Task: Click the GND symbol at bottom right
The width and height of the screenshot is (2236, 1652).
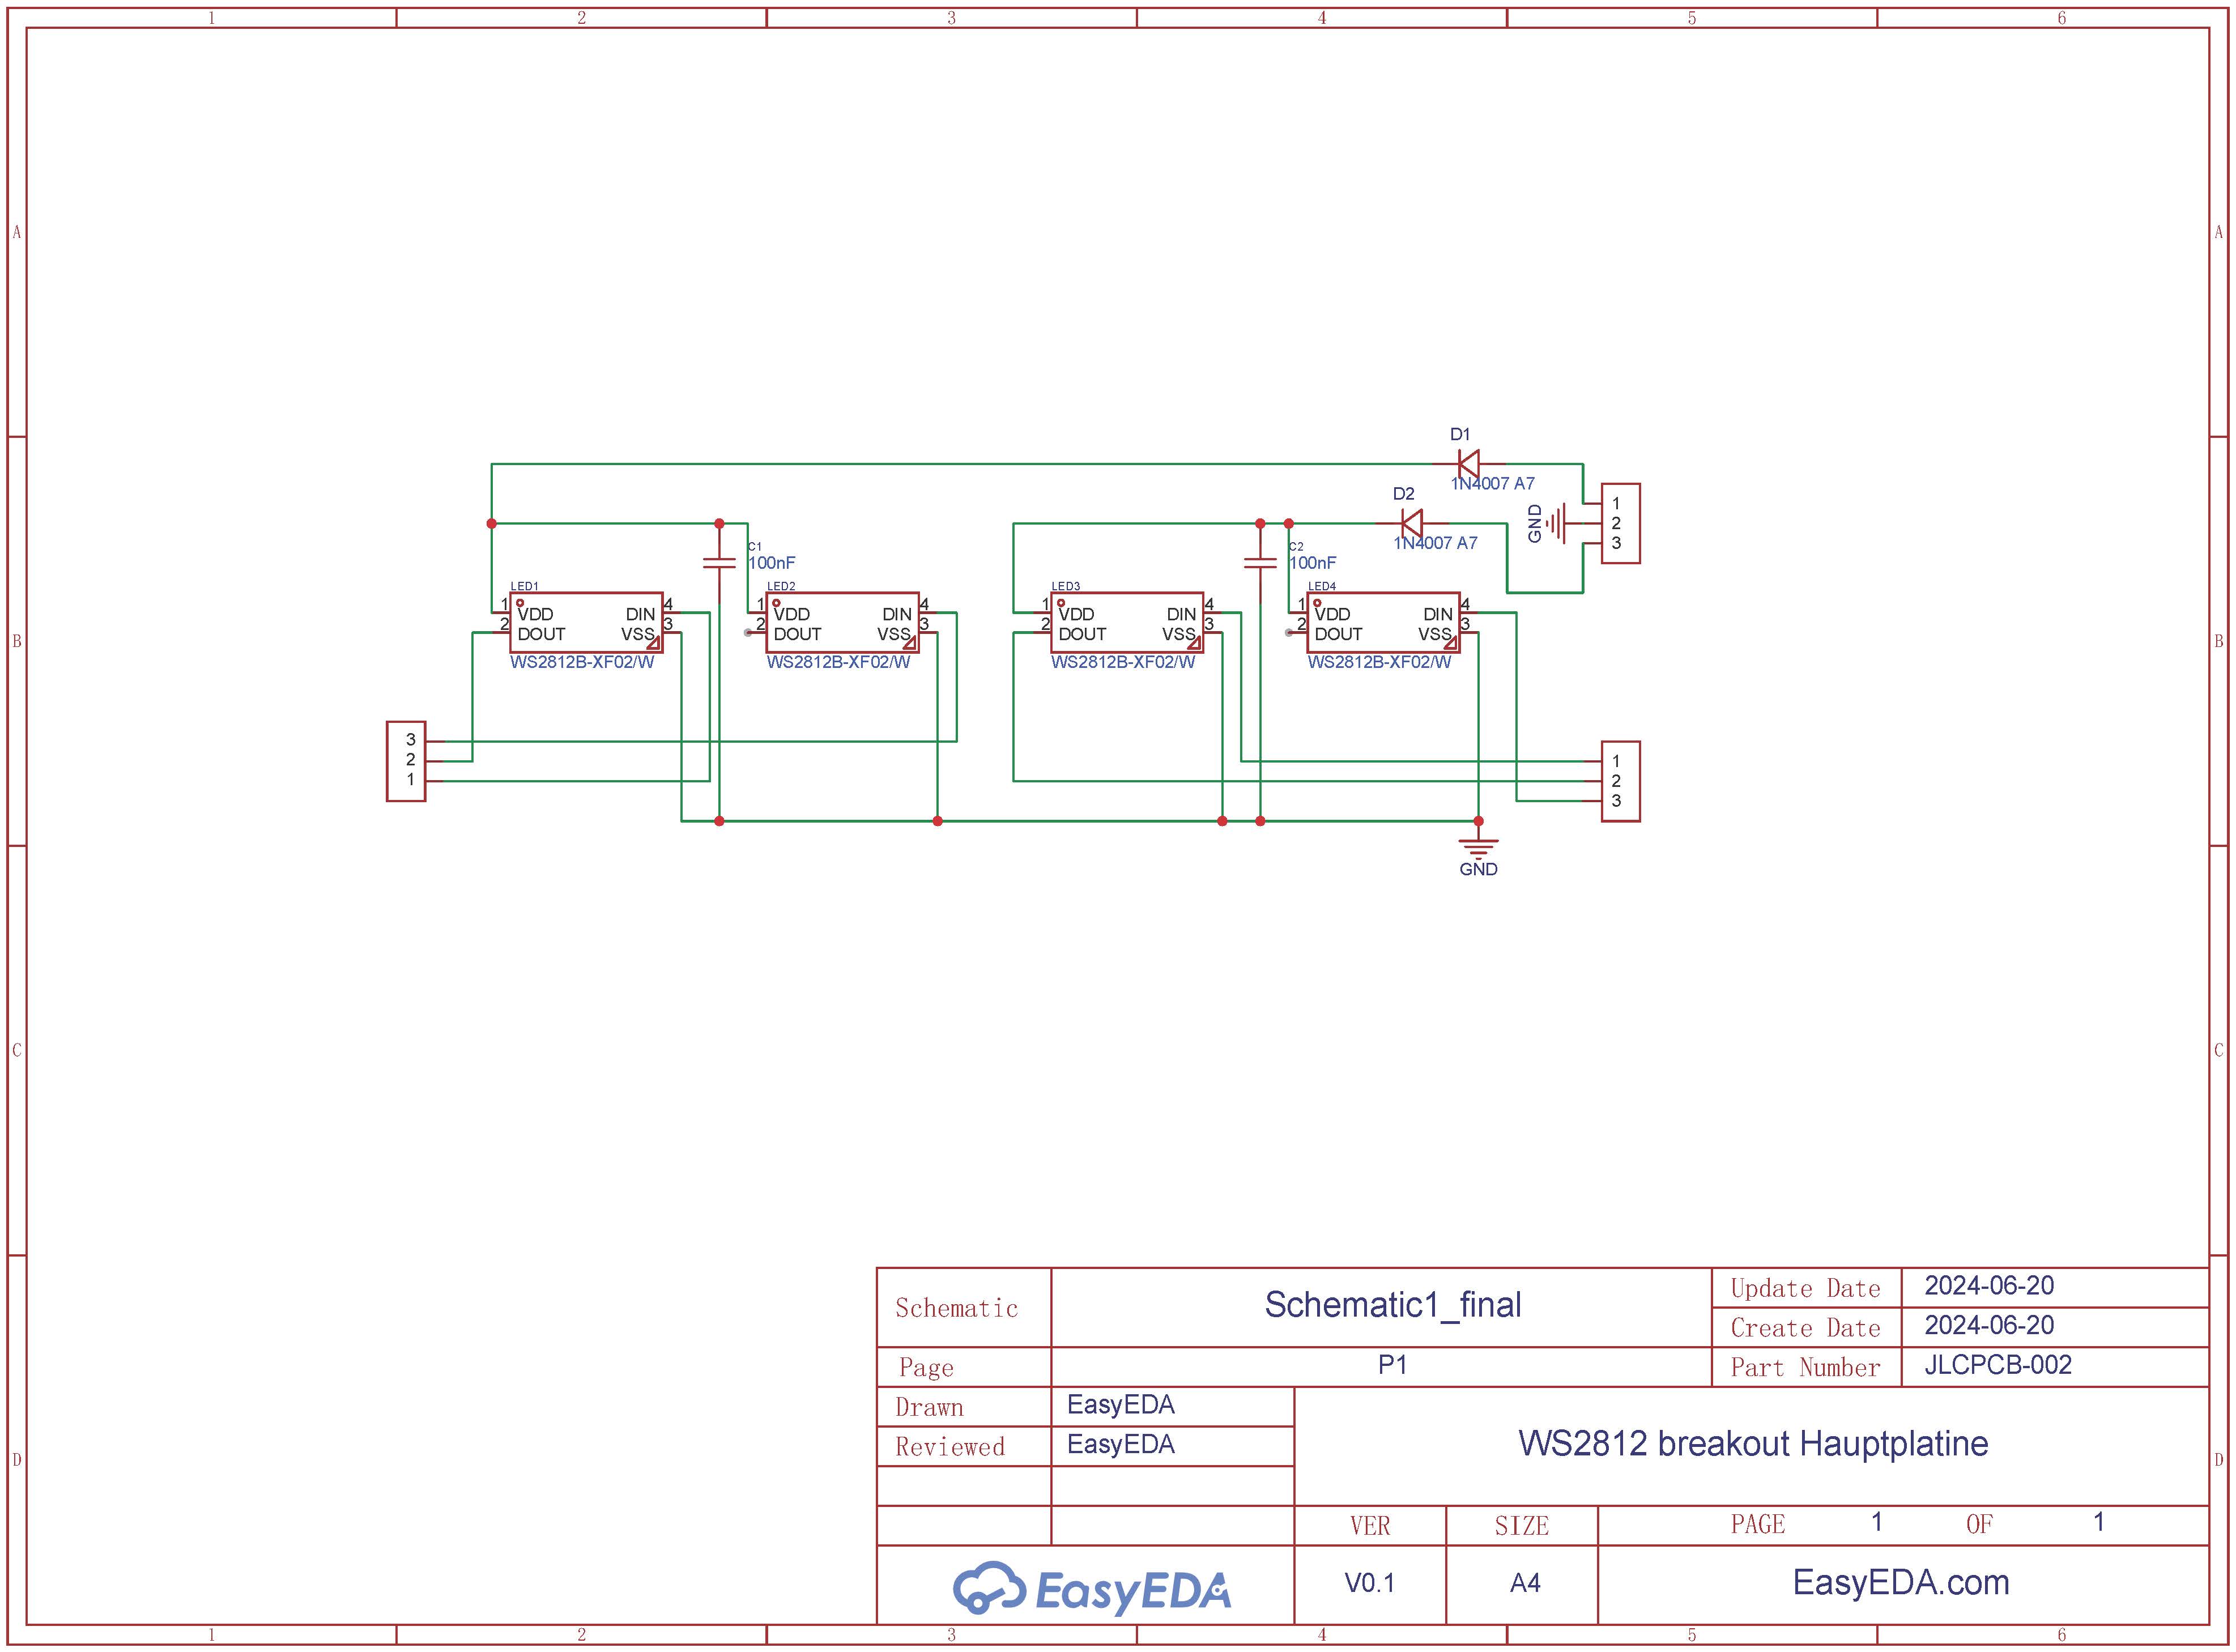Action: coord(1478,848)
